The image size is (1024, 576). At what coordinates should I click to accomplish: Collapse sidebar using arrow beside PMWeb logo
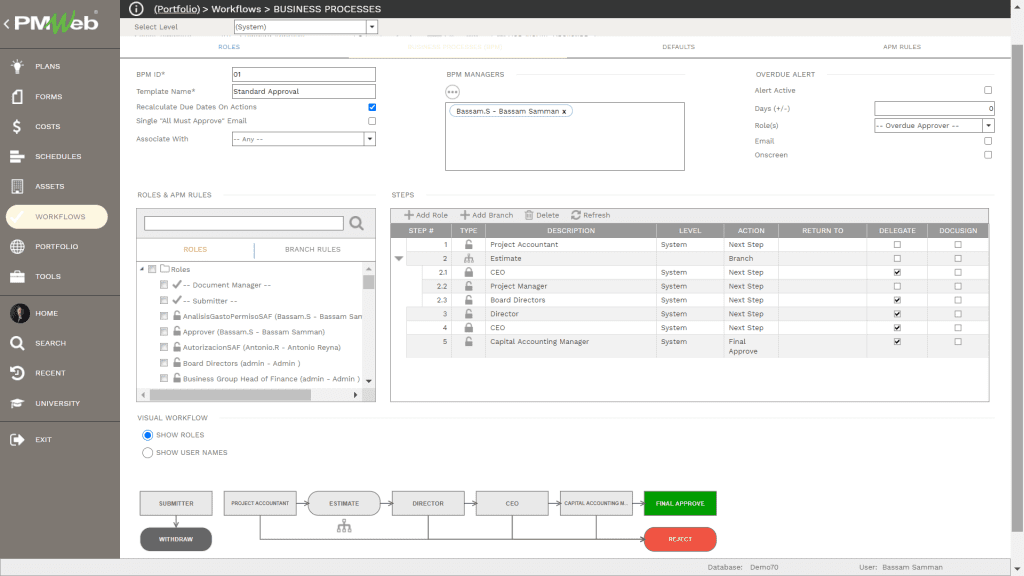tap(7, 24)
